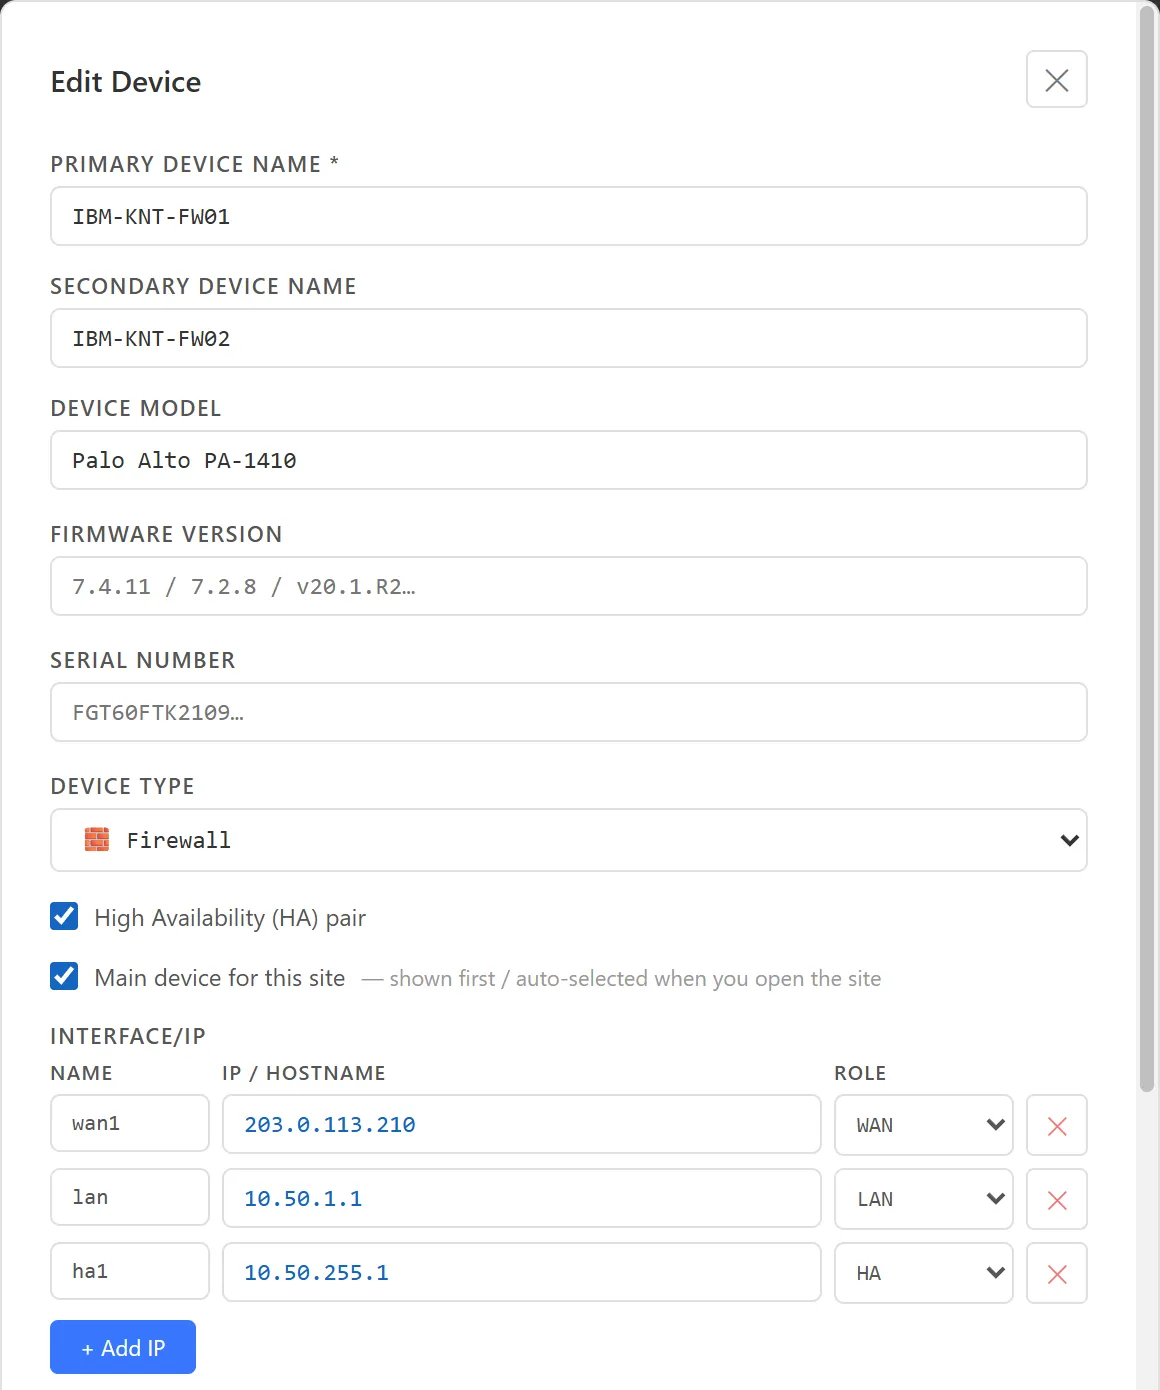Remove the wan1 interface row
Viewport: 1160px width, 1390px height.
(1056, 1125)
